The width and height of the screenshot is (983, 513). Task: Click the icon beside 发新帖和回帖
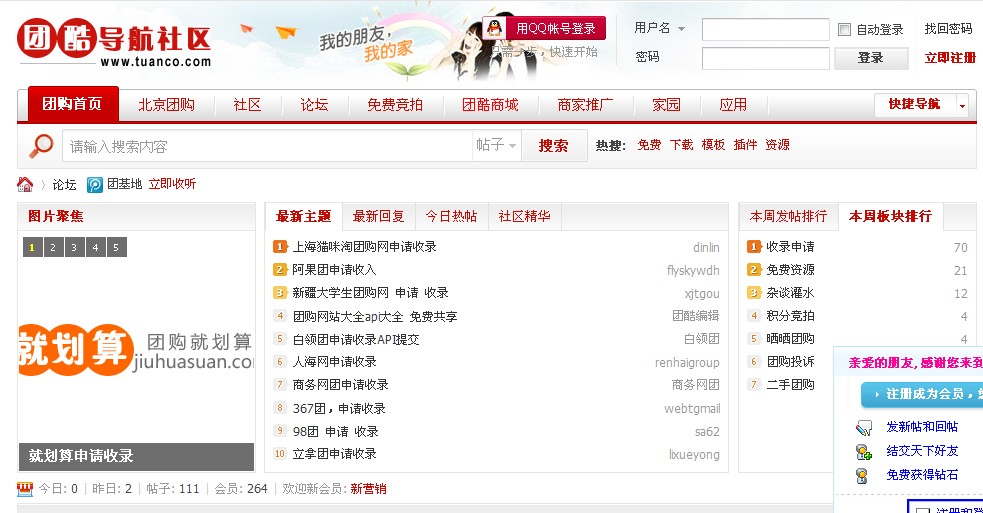coord(864,428)
